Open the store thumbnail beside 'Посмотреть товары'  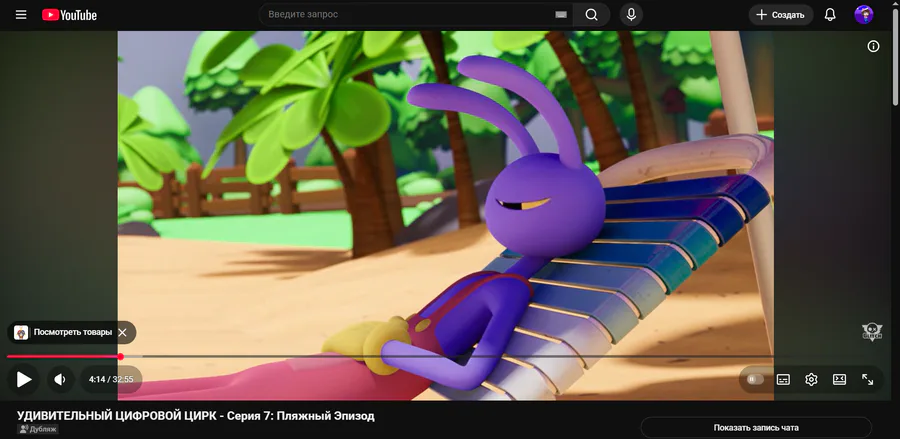click(x=21, y=332)
